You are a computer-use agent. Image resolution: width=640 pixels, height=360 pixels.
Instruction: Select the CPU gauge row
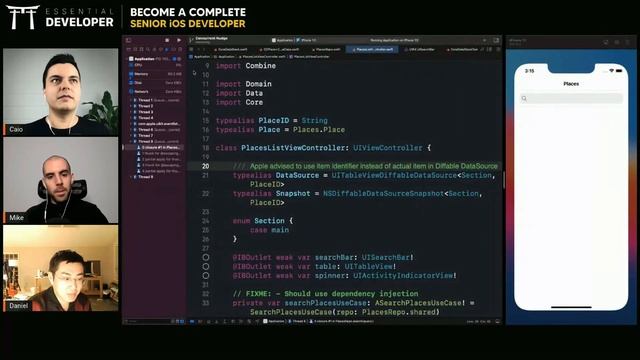[x=155, y=65]
